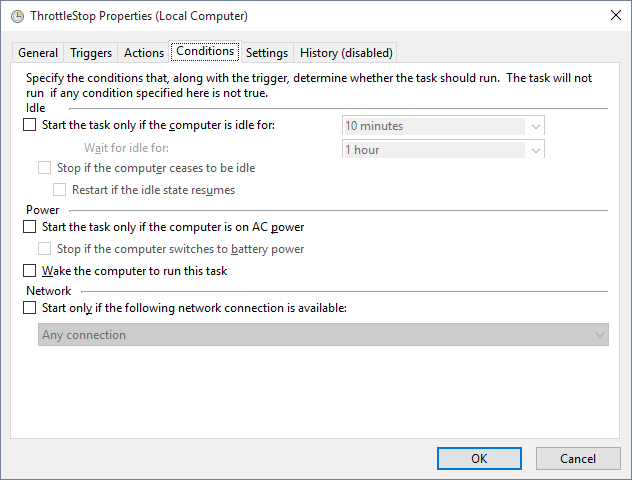This screenshot has height=480, width=632.
Task: View the History (disabled) tab
Action: click(346, 53)
